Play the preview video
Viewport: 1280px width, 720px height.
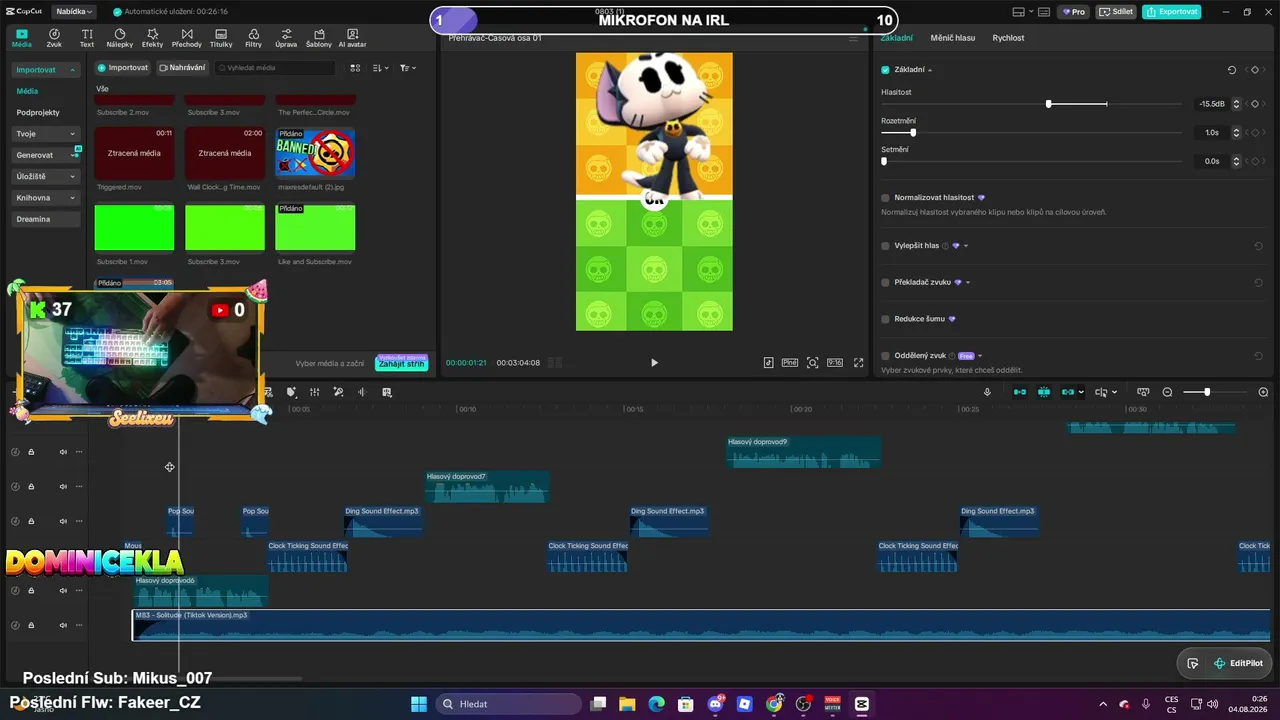(x=654, y=363)
